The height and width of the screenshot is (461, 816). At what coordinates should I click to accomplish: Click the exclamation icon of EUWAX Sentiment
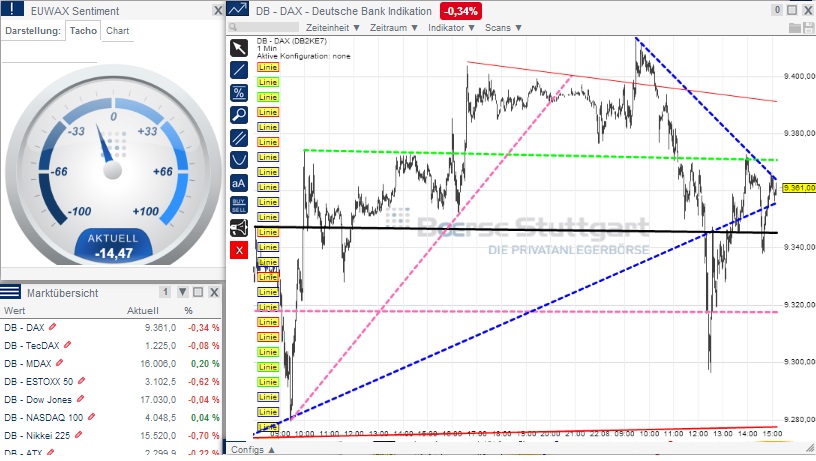[x=12, y=9]
